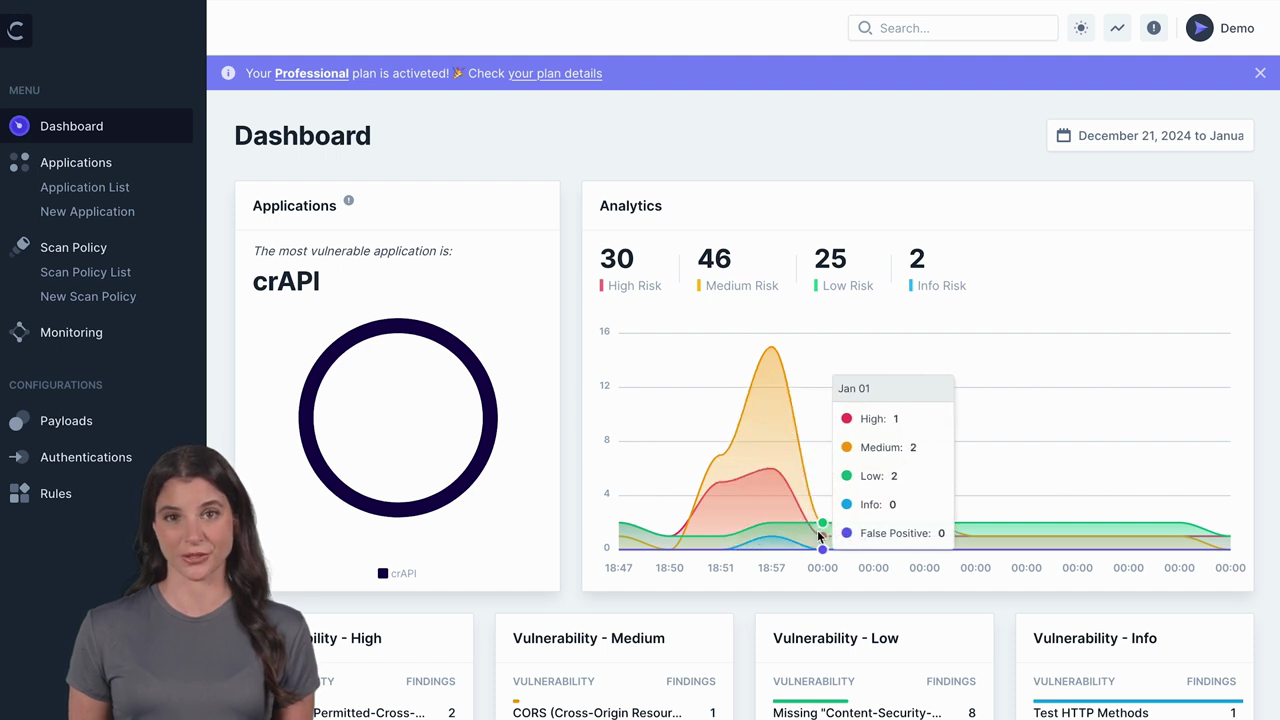Image resolution: width=1280 pixels, height=720 pixels.
Task: Open the Dashboard menu item
Action: coord(96,126)
